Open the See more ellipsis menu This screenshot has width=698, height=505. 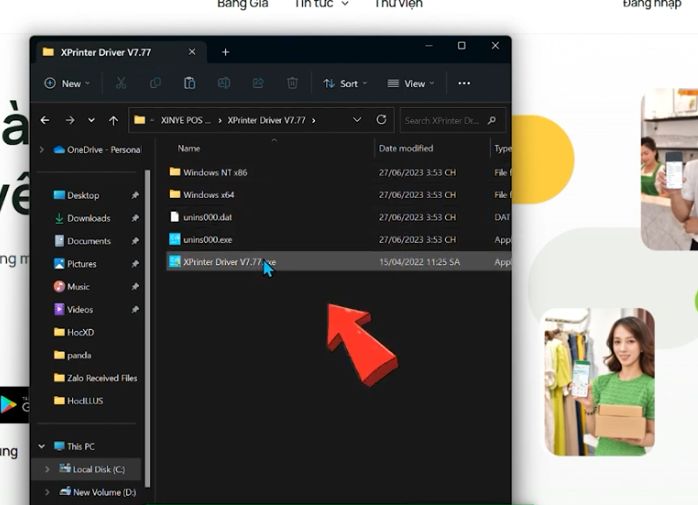[x=464, y=84]
